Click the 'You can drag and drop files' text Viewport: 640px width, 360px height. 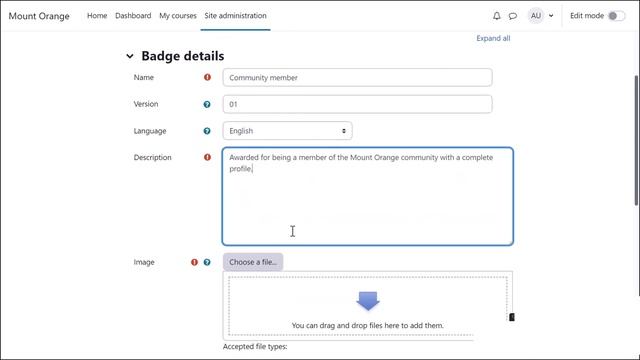[368, 325]
